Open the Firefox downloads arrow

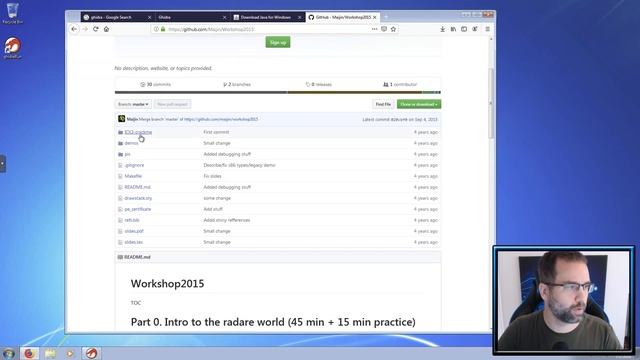point(442,29)
